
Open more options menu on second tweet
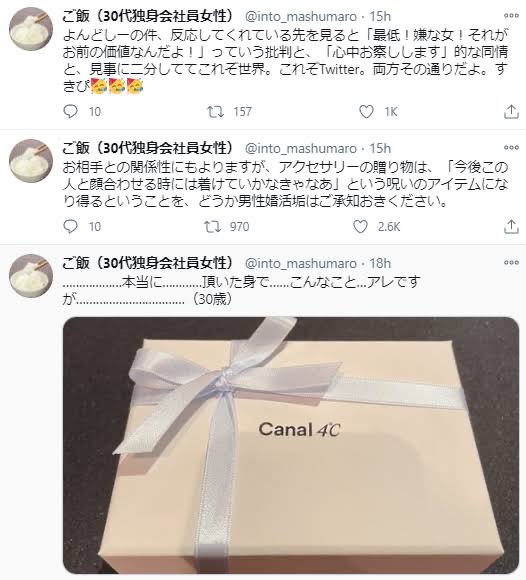[511, 148]
